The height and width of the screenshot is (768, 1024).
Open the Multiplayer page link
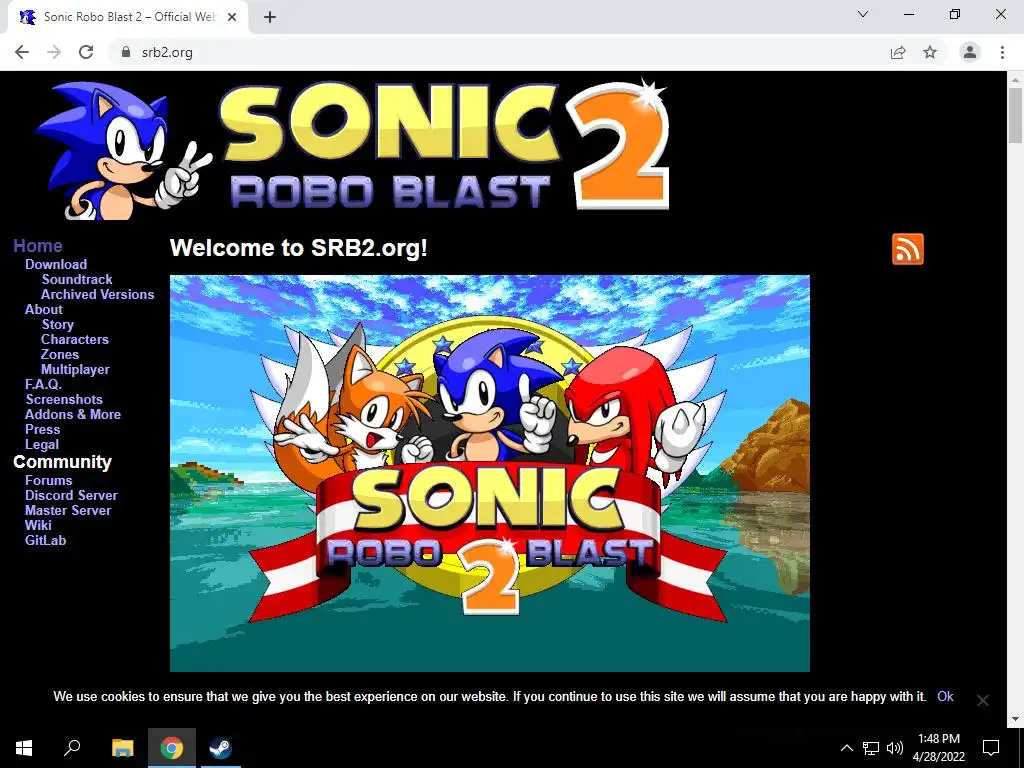pos(75,370)
